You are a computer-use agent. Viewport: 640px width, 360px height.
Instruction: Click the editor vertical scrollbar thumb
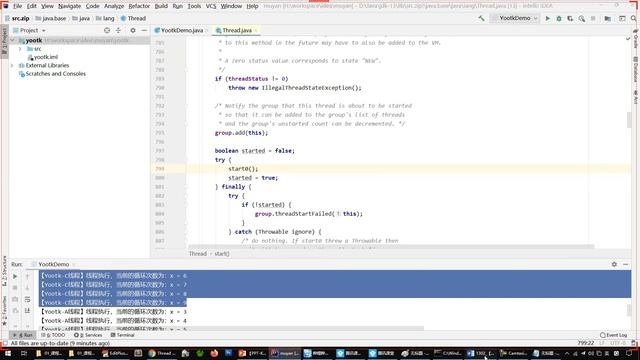pos(629,120)
